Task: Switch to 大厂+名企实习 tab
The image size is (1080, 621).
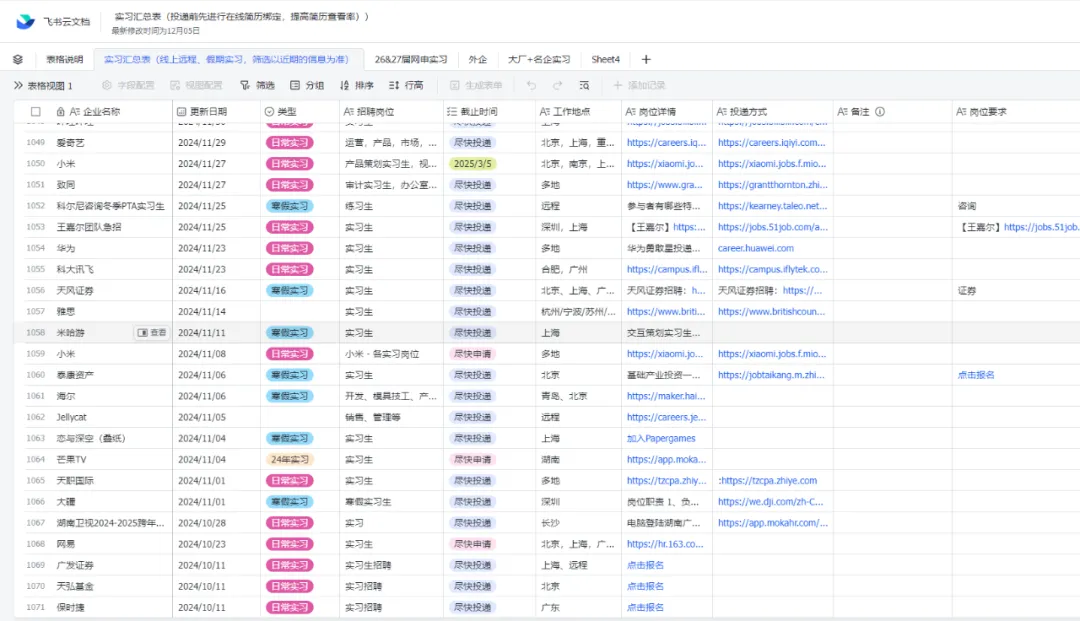Action: [x=539, y=59]
